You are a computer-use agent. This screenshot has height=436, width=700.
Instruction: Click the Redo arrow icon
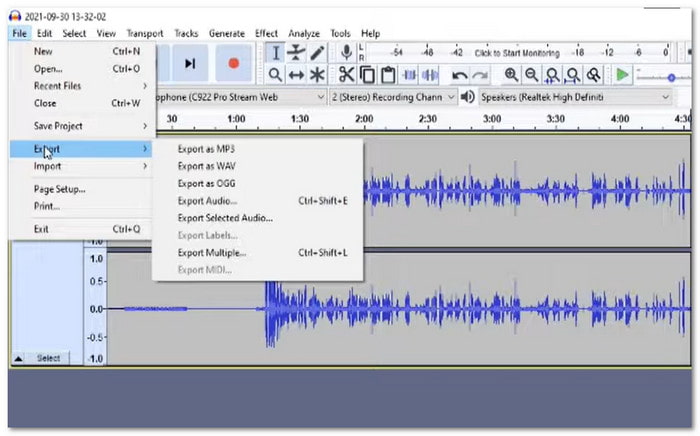(480, 75)
